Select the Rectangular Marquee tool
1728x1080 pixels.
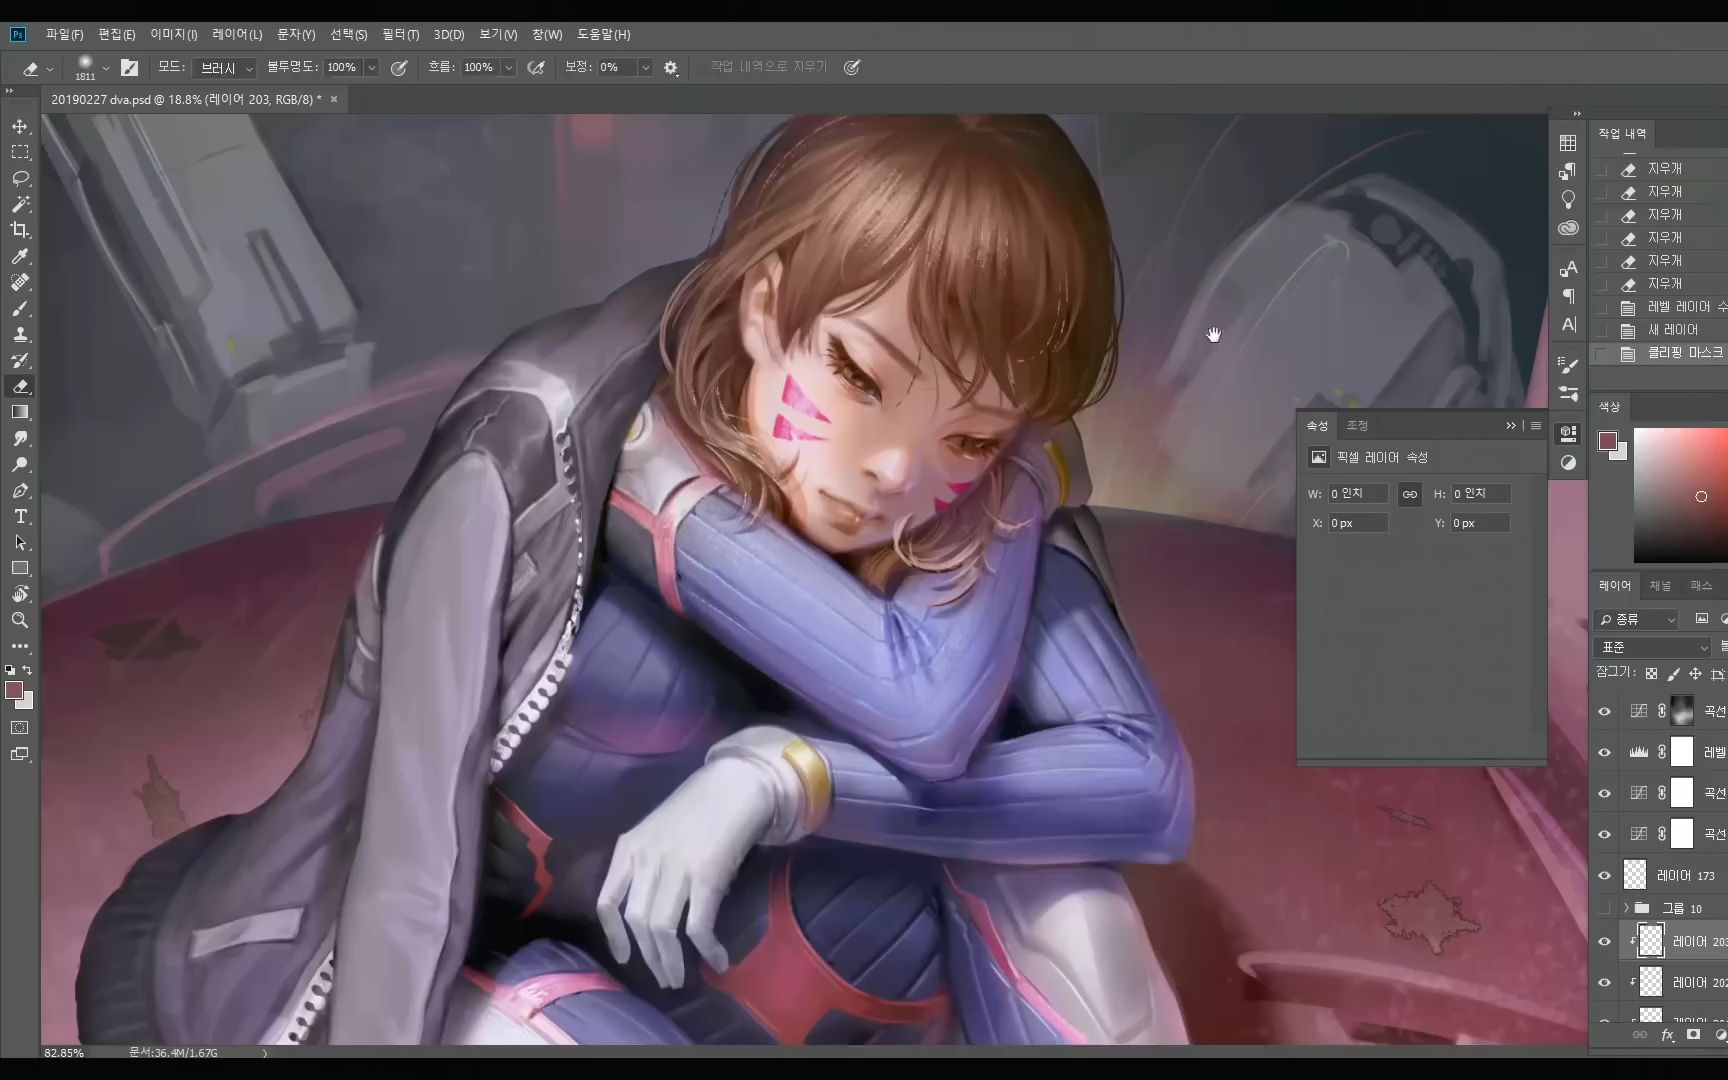tap(20, 153)
